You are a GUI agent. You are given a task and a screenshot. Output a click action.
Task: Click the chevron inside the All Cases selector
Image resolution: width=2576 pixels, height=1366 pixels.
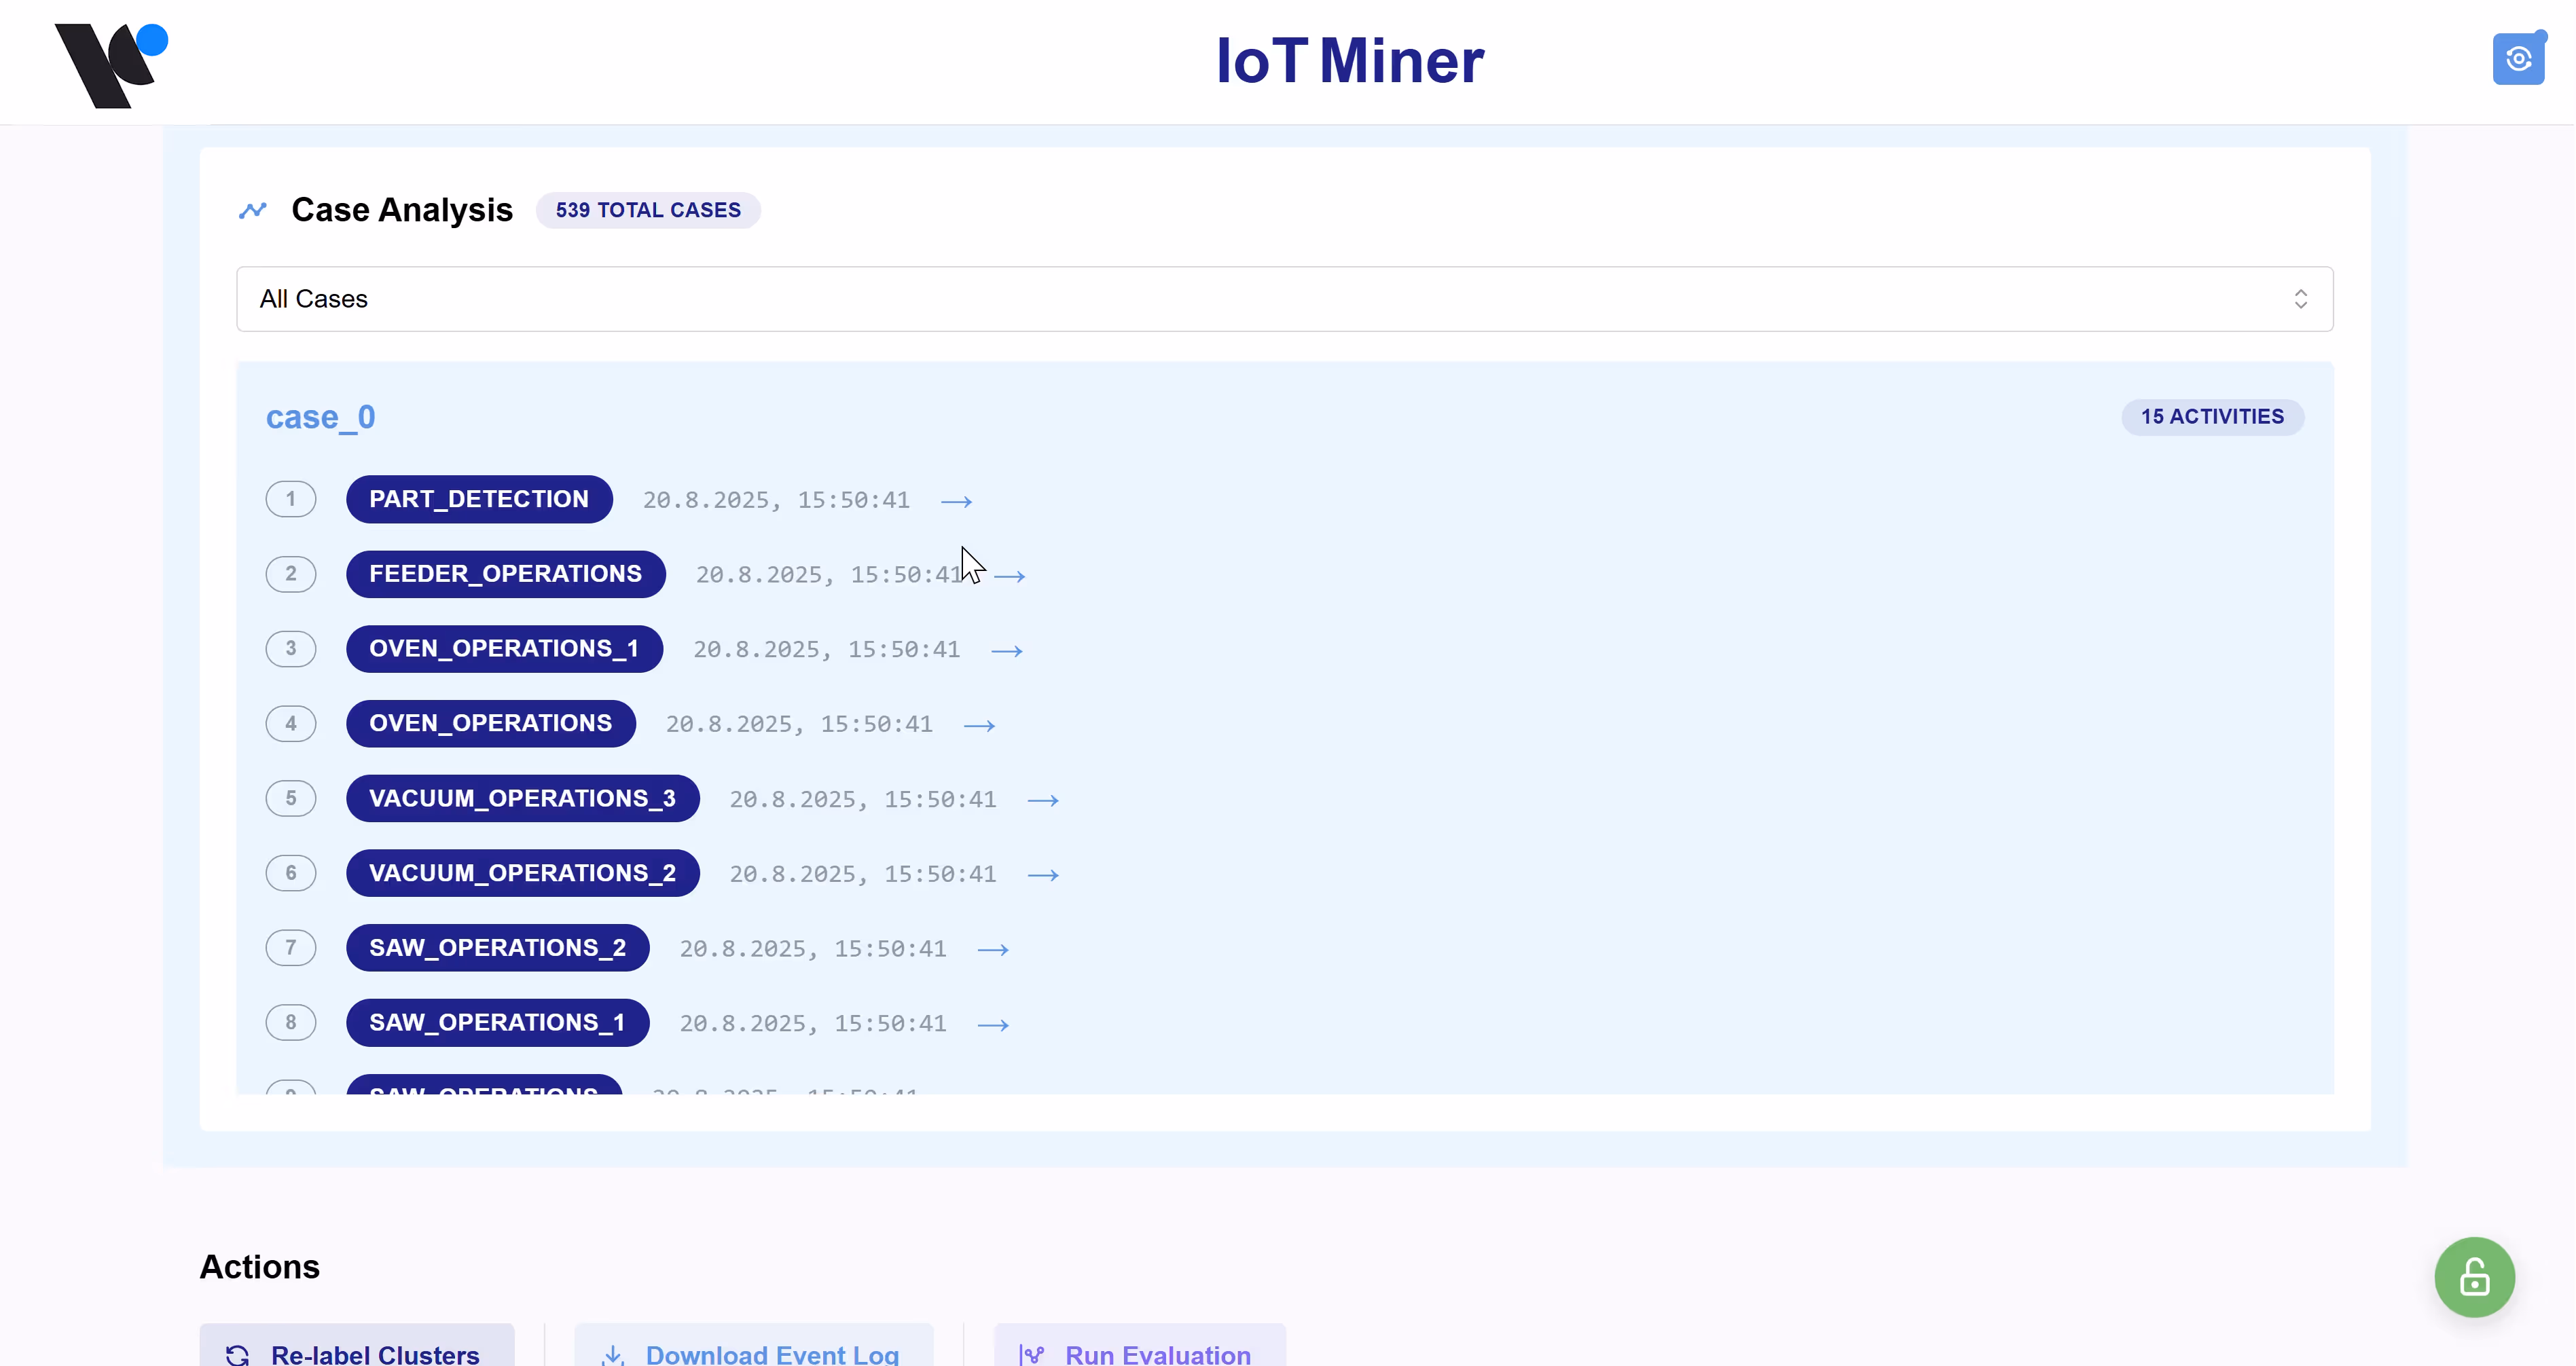(2301, 298)
